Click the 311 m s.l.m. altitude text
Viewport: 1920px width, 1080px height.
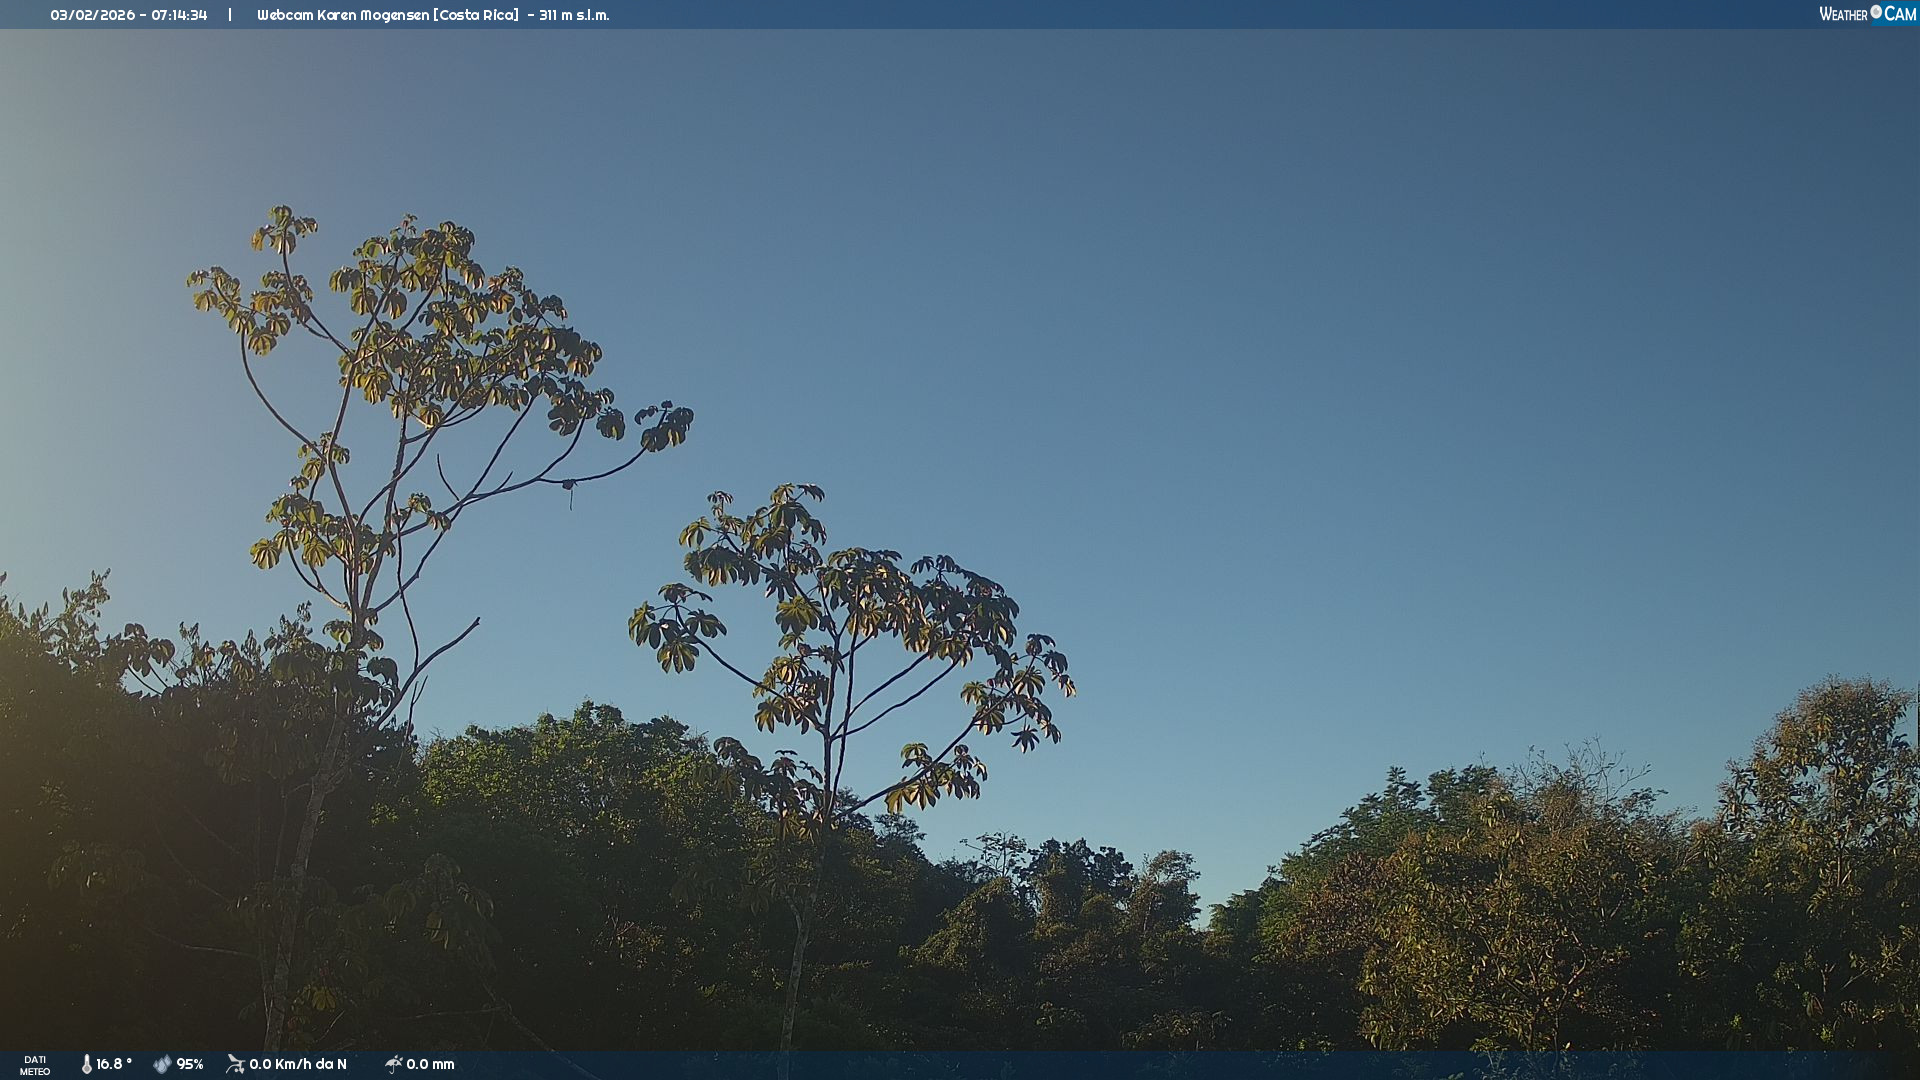pos(574,15)
